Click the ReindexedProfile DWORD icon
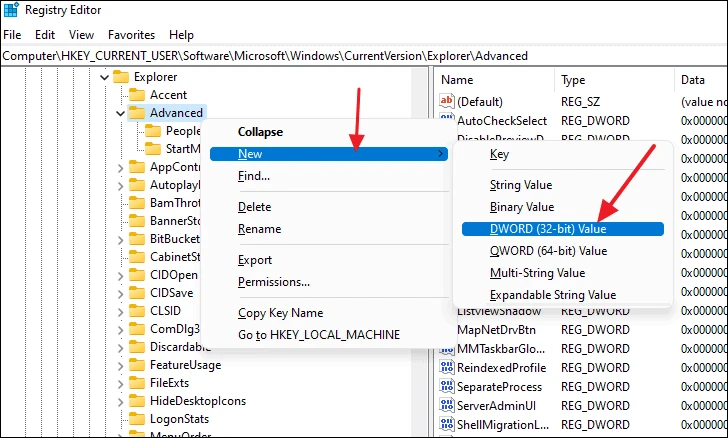This screenshot has height=438, width=728. tap(447, 367)
